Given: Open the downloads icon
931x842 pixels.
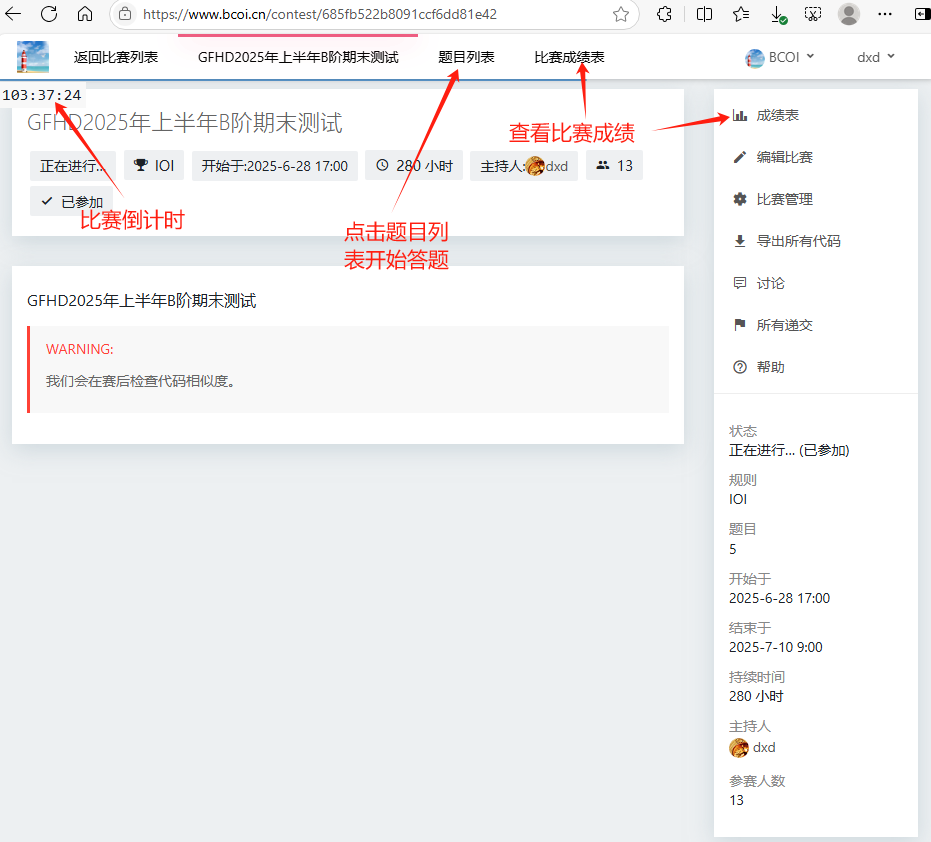Looking at the screenshot, I should point(778,14).
